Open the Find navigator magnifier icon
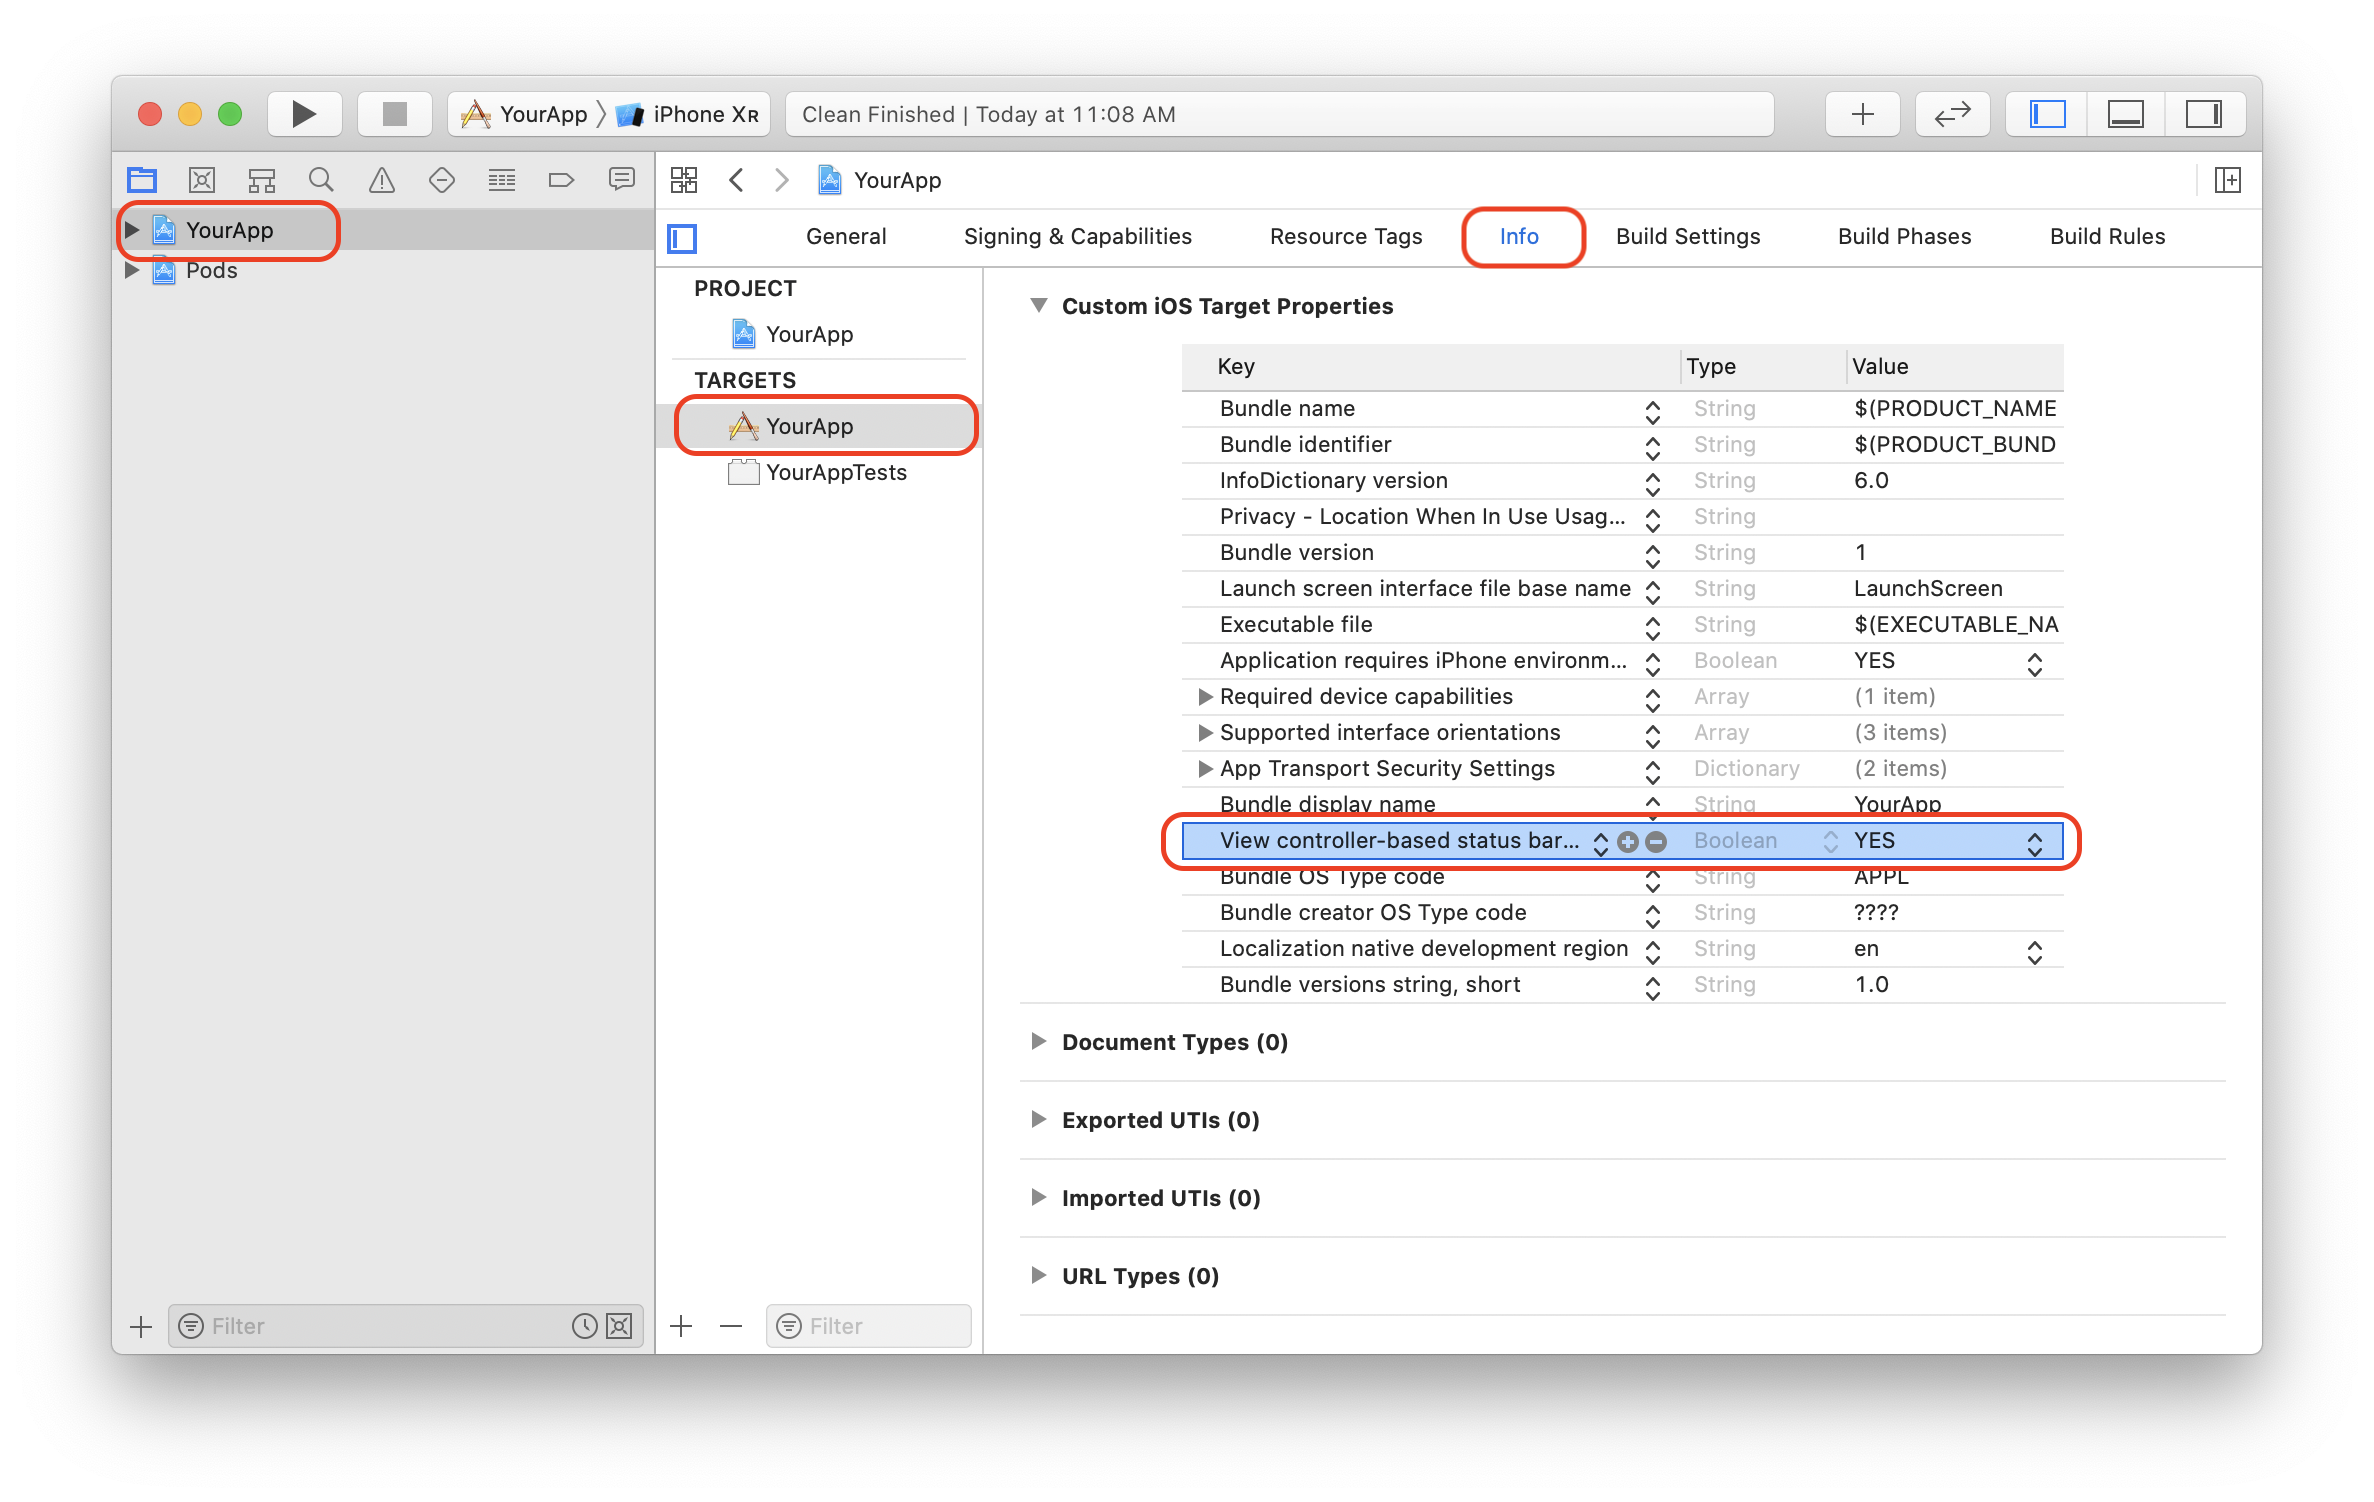 point(321,180)
